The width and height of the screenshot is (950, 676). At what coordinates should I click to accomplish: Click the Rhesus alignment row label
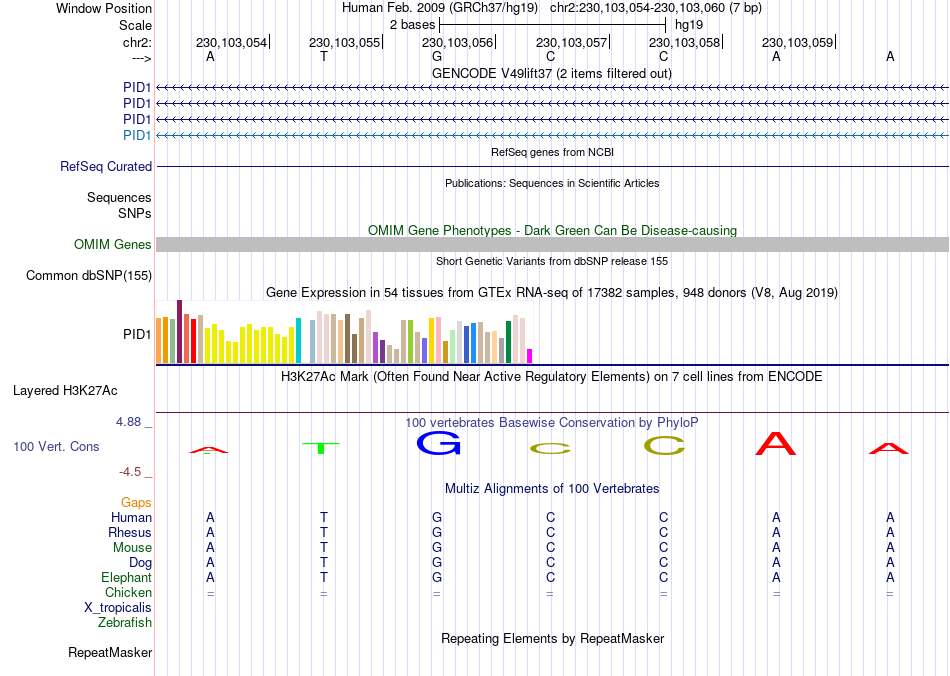point(130,532)
